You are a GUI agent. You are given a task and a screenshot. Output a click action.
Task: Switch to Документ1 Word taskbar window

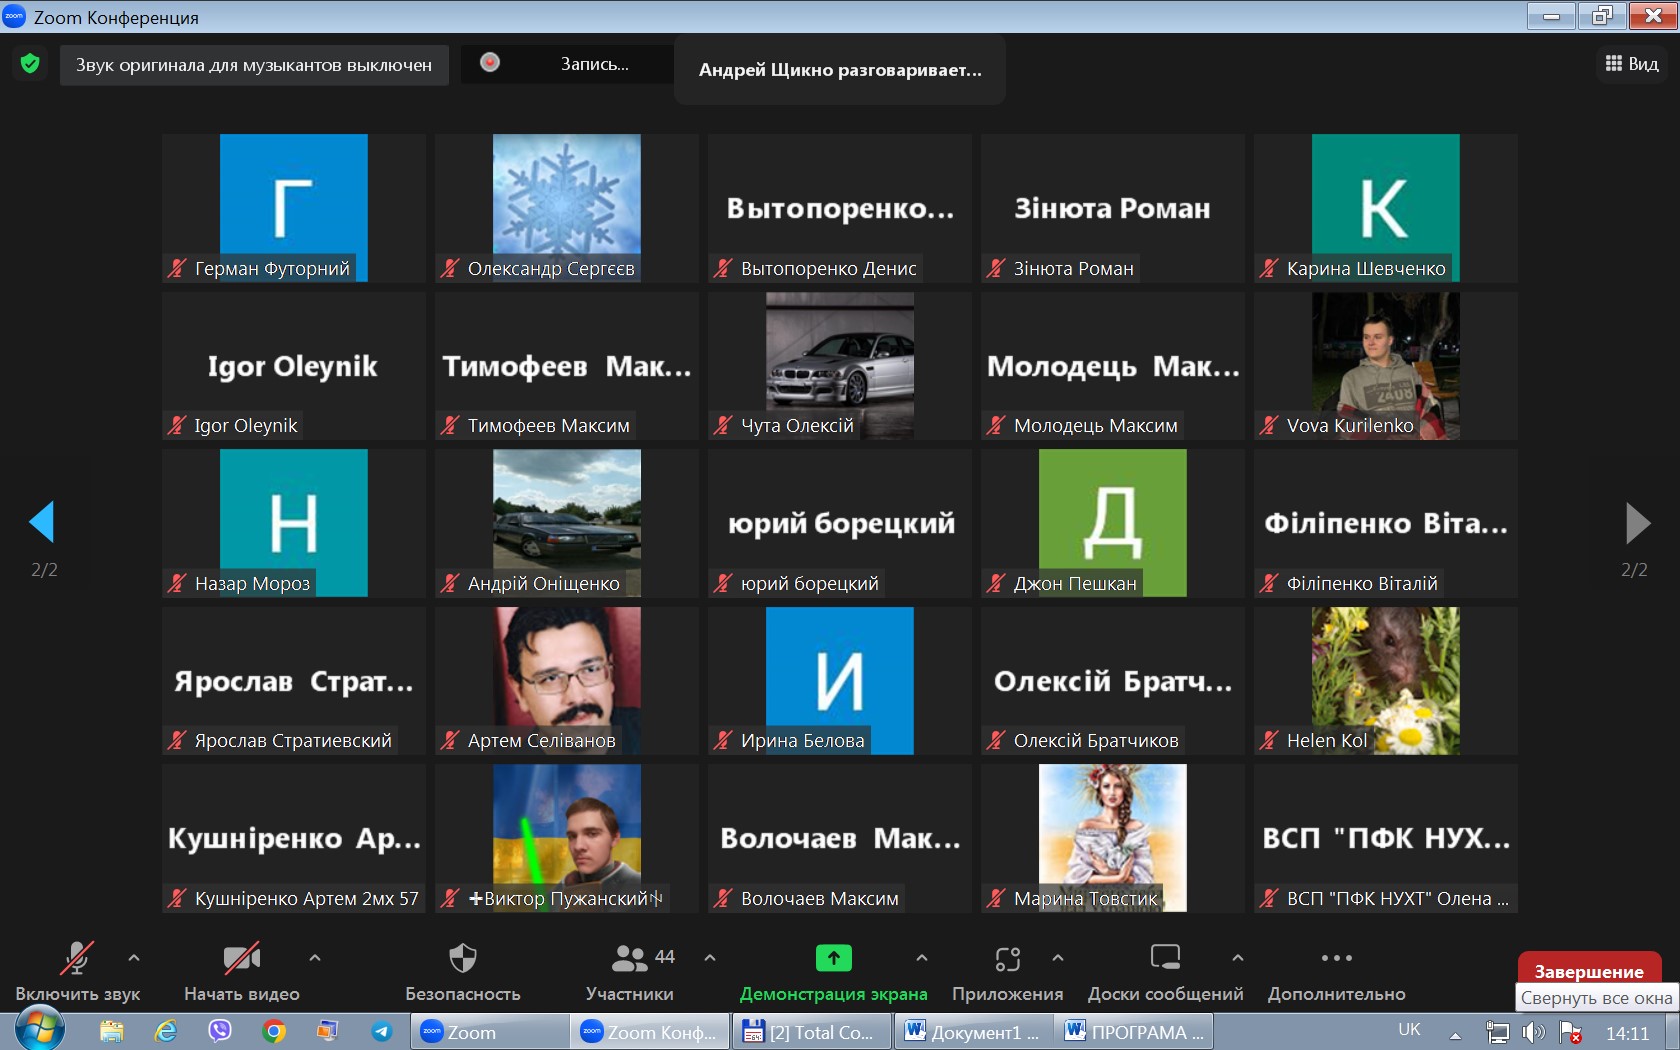[x=973, y=1032]
